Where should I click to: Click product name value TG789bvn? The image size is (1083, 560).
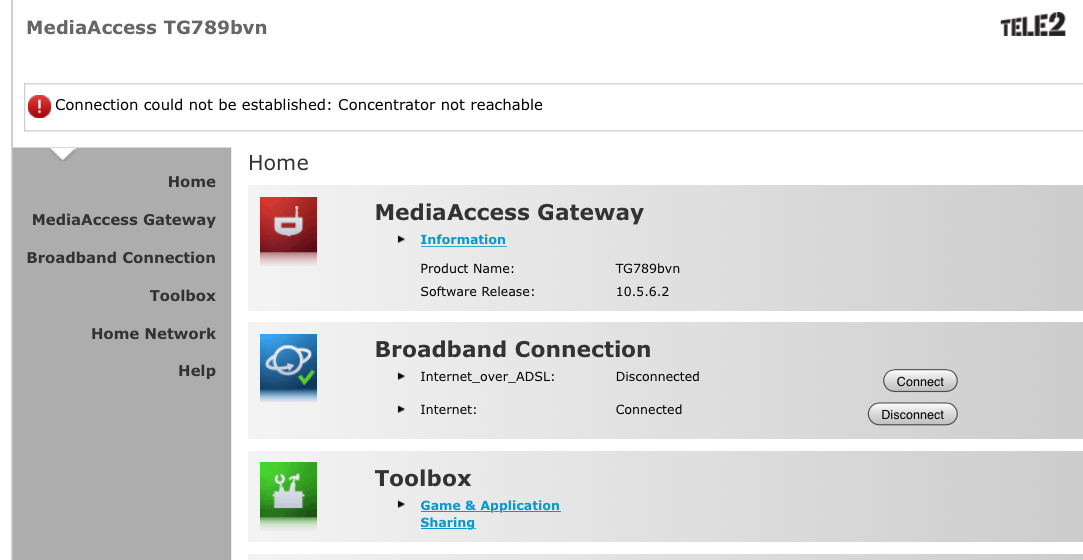click(648, 269)
